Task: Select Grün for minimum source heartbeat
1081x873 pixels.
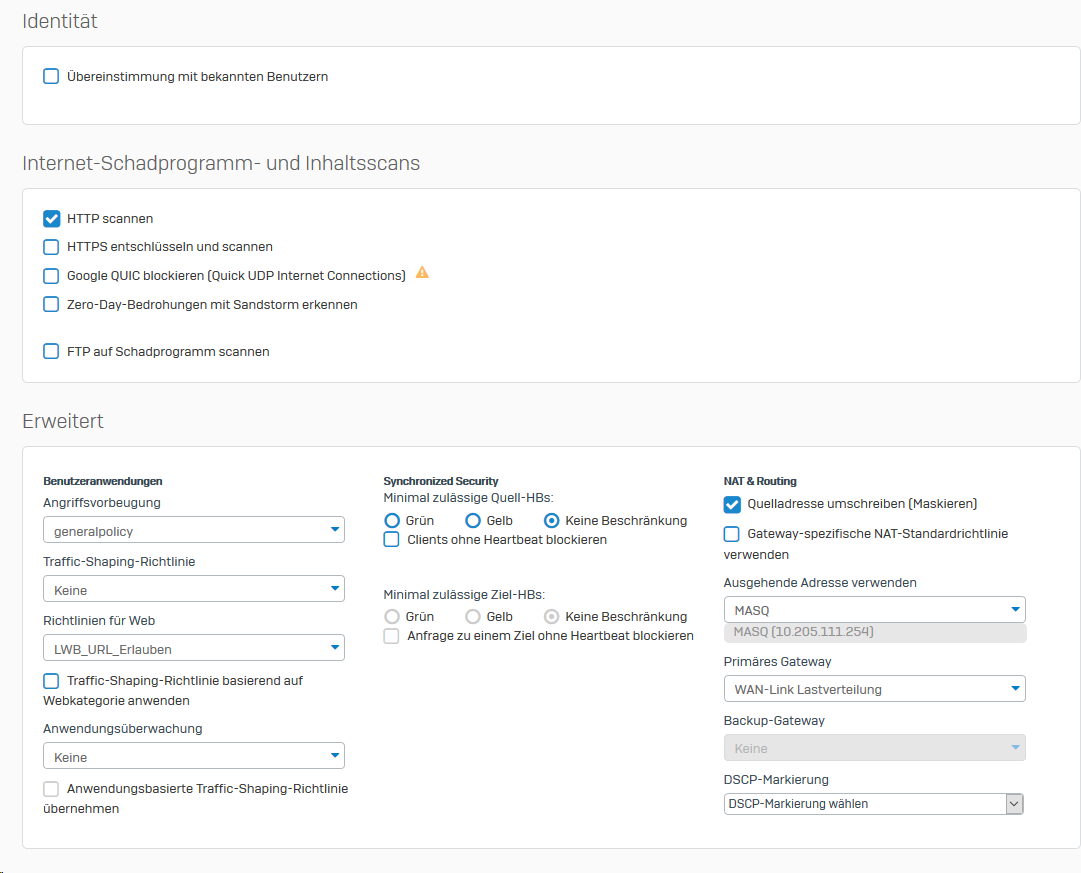Action: pos(392,520)
